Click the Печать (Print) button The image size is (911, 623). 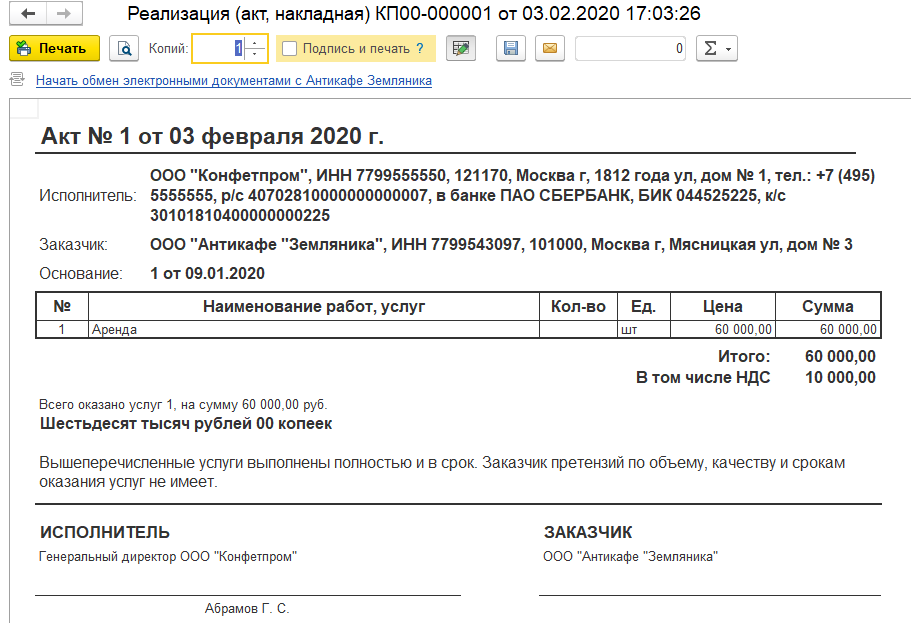pyautogui.click(x=54, y=48)
